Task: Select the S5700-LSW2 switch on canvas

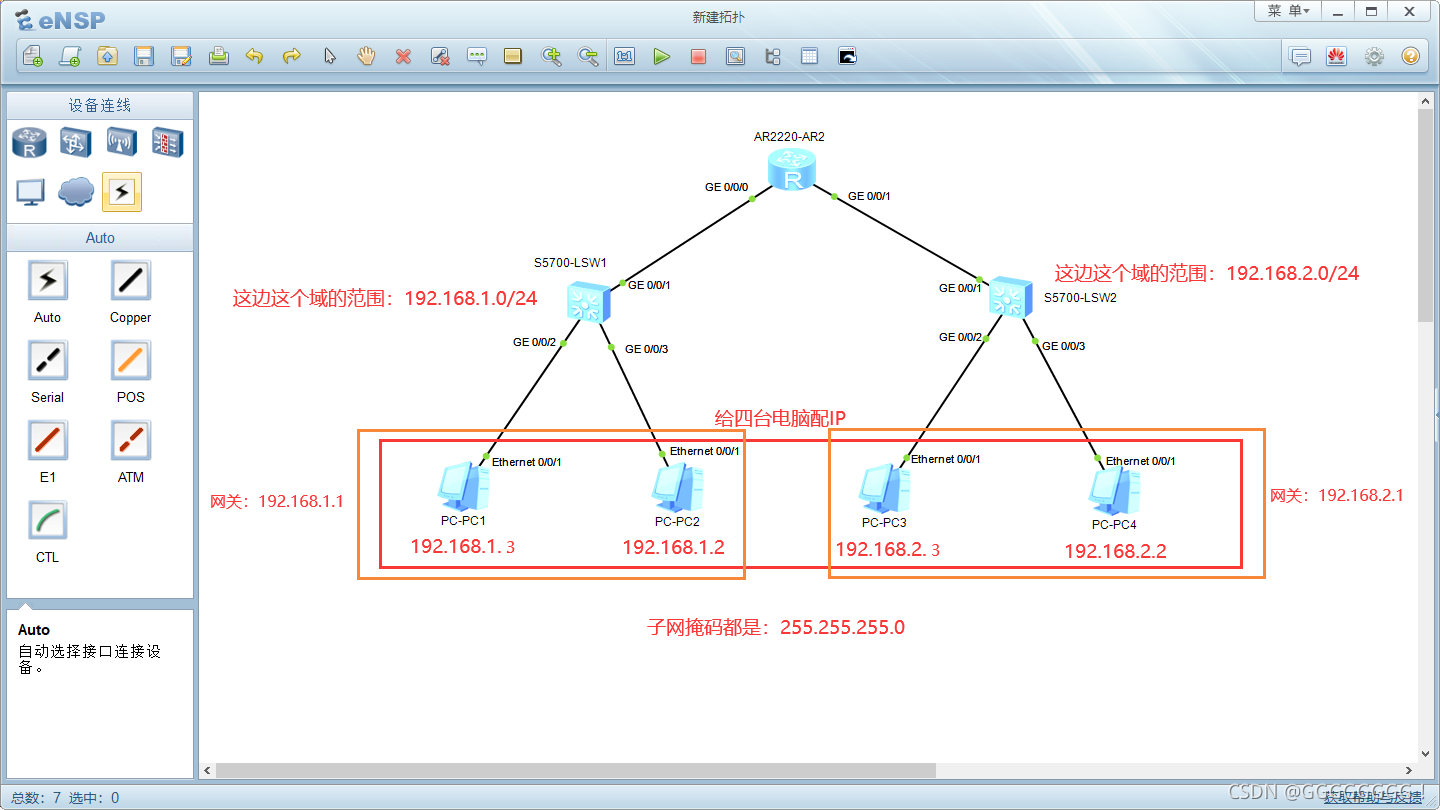Action: [1011, 297]
